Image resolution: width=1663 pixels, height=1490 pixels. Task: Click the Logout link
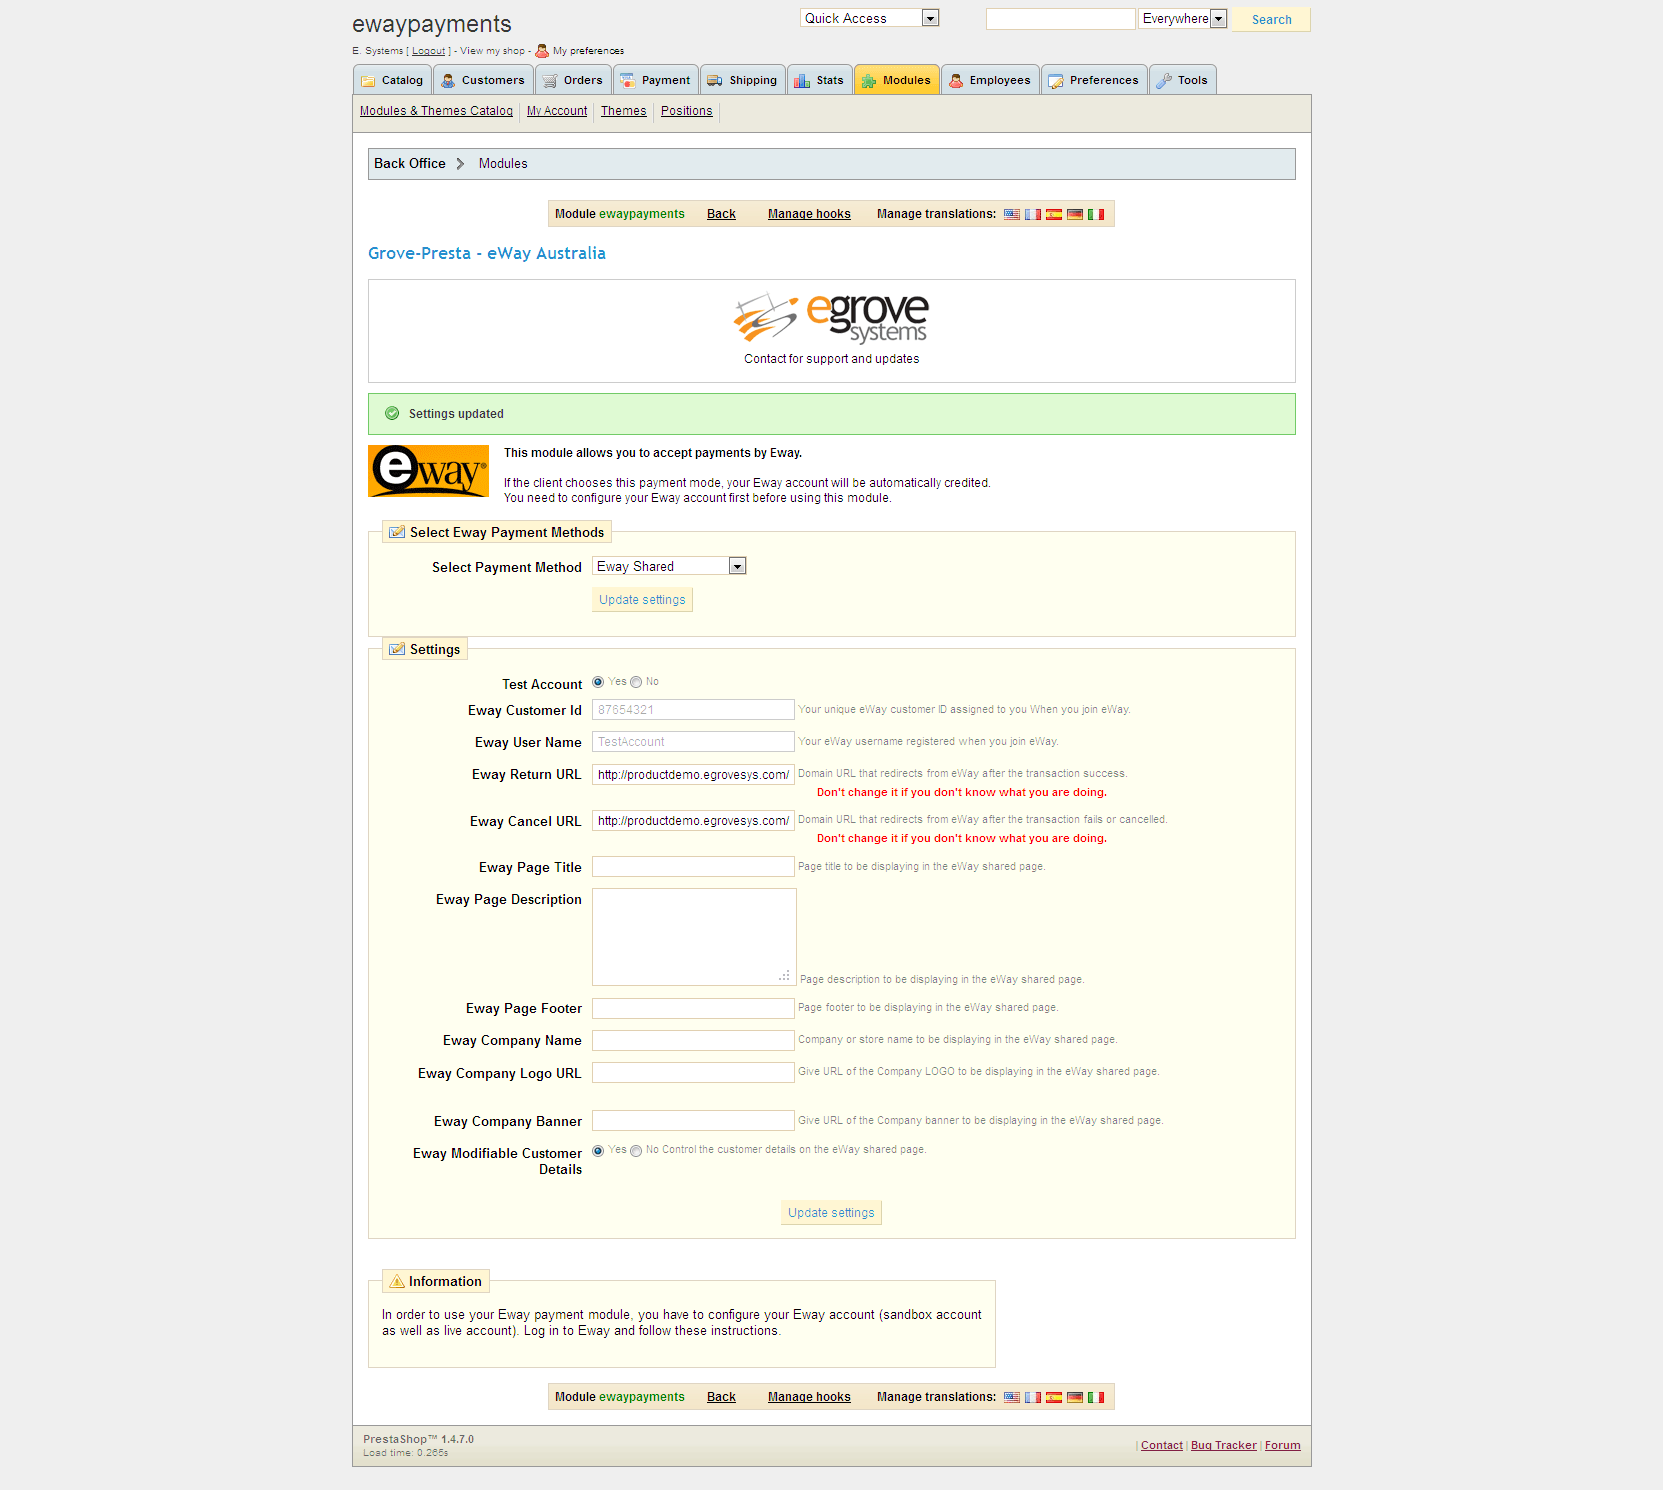[x=428, y=51]
